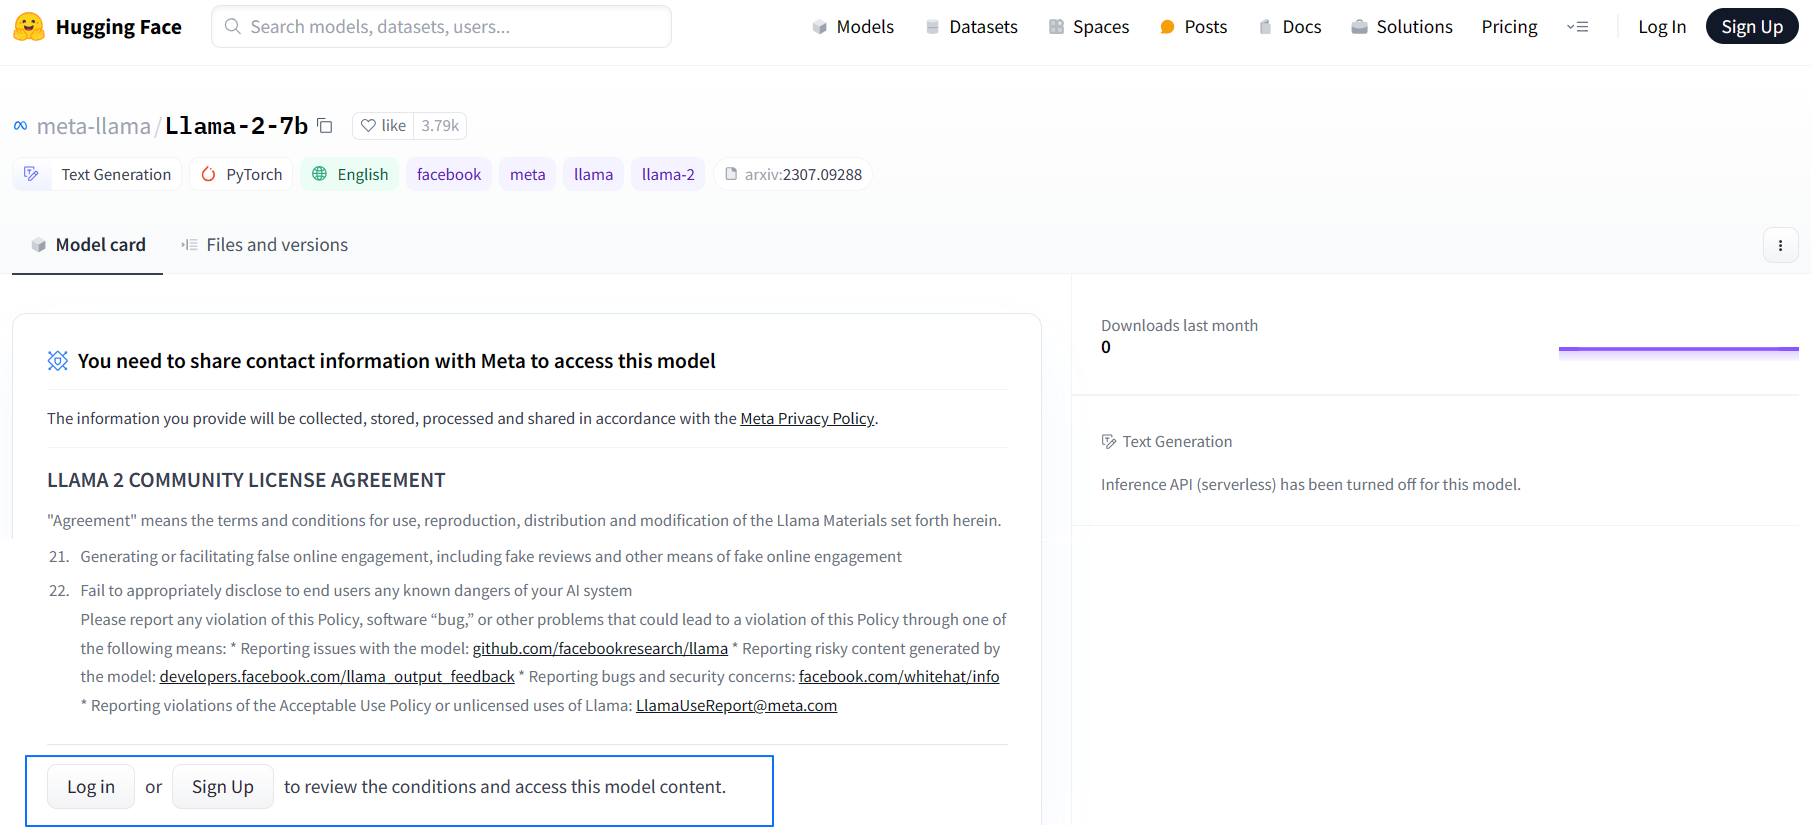
Task: Go to Datasets in the navbar
Action: (971, 27)
